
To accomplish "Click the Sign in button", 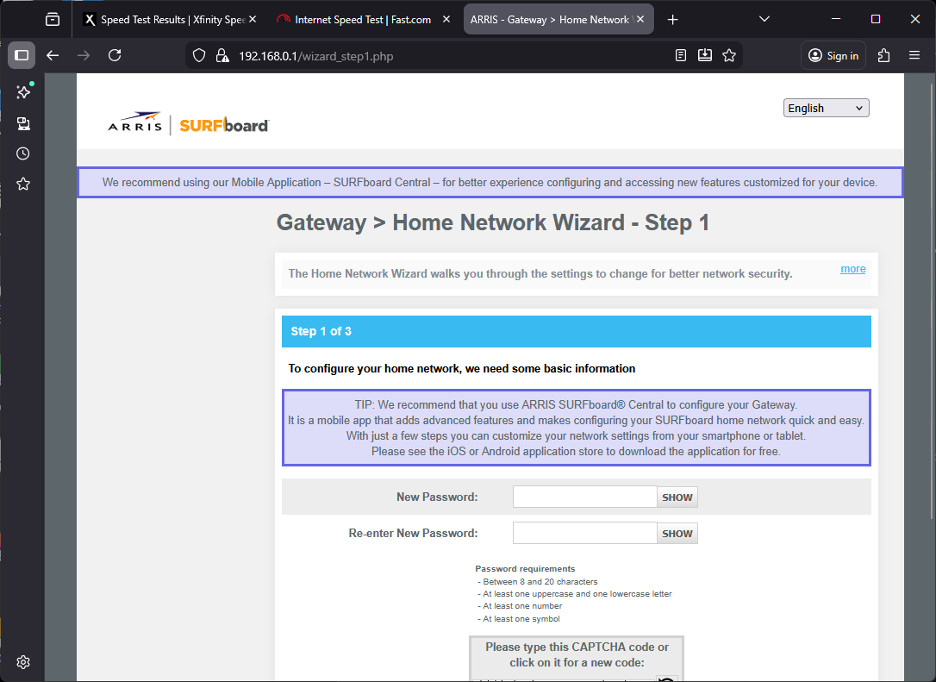I will 833,56.
